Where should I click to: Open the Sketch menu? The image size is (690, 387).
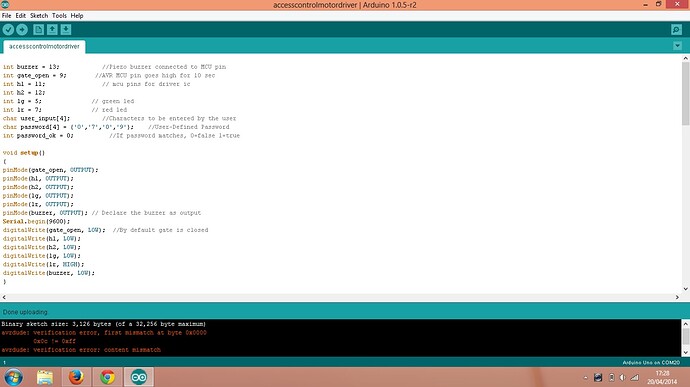(x=39, y=15)
